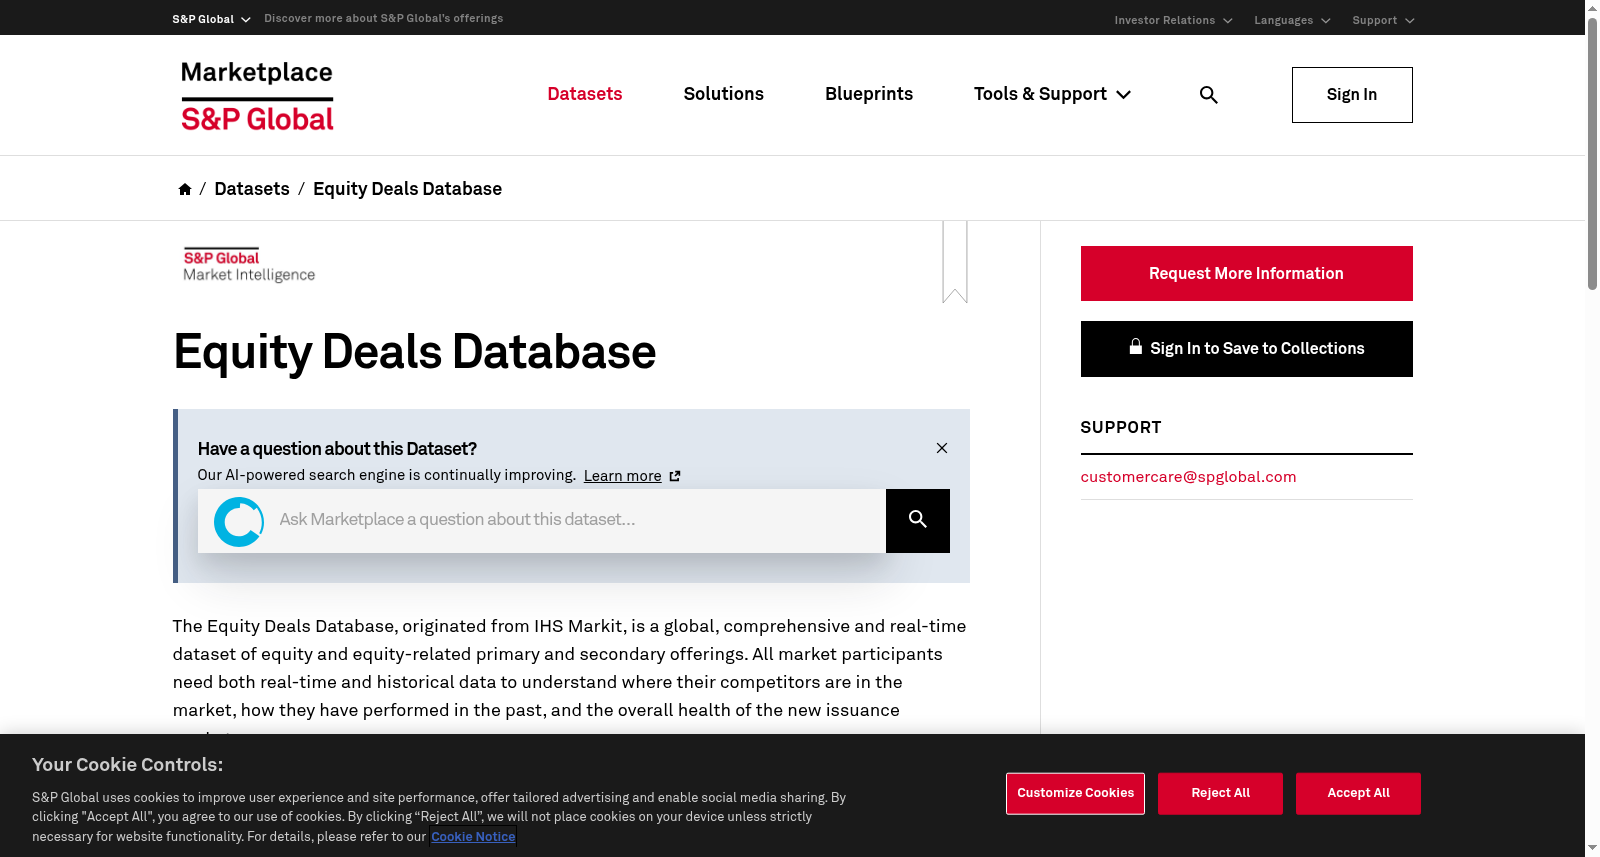Submit question with black search button

[x=918, y=521]
